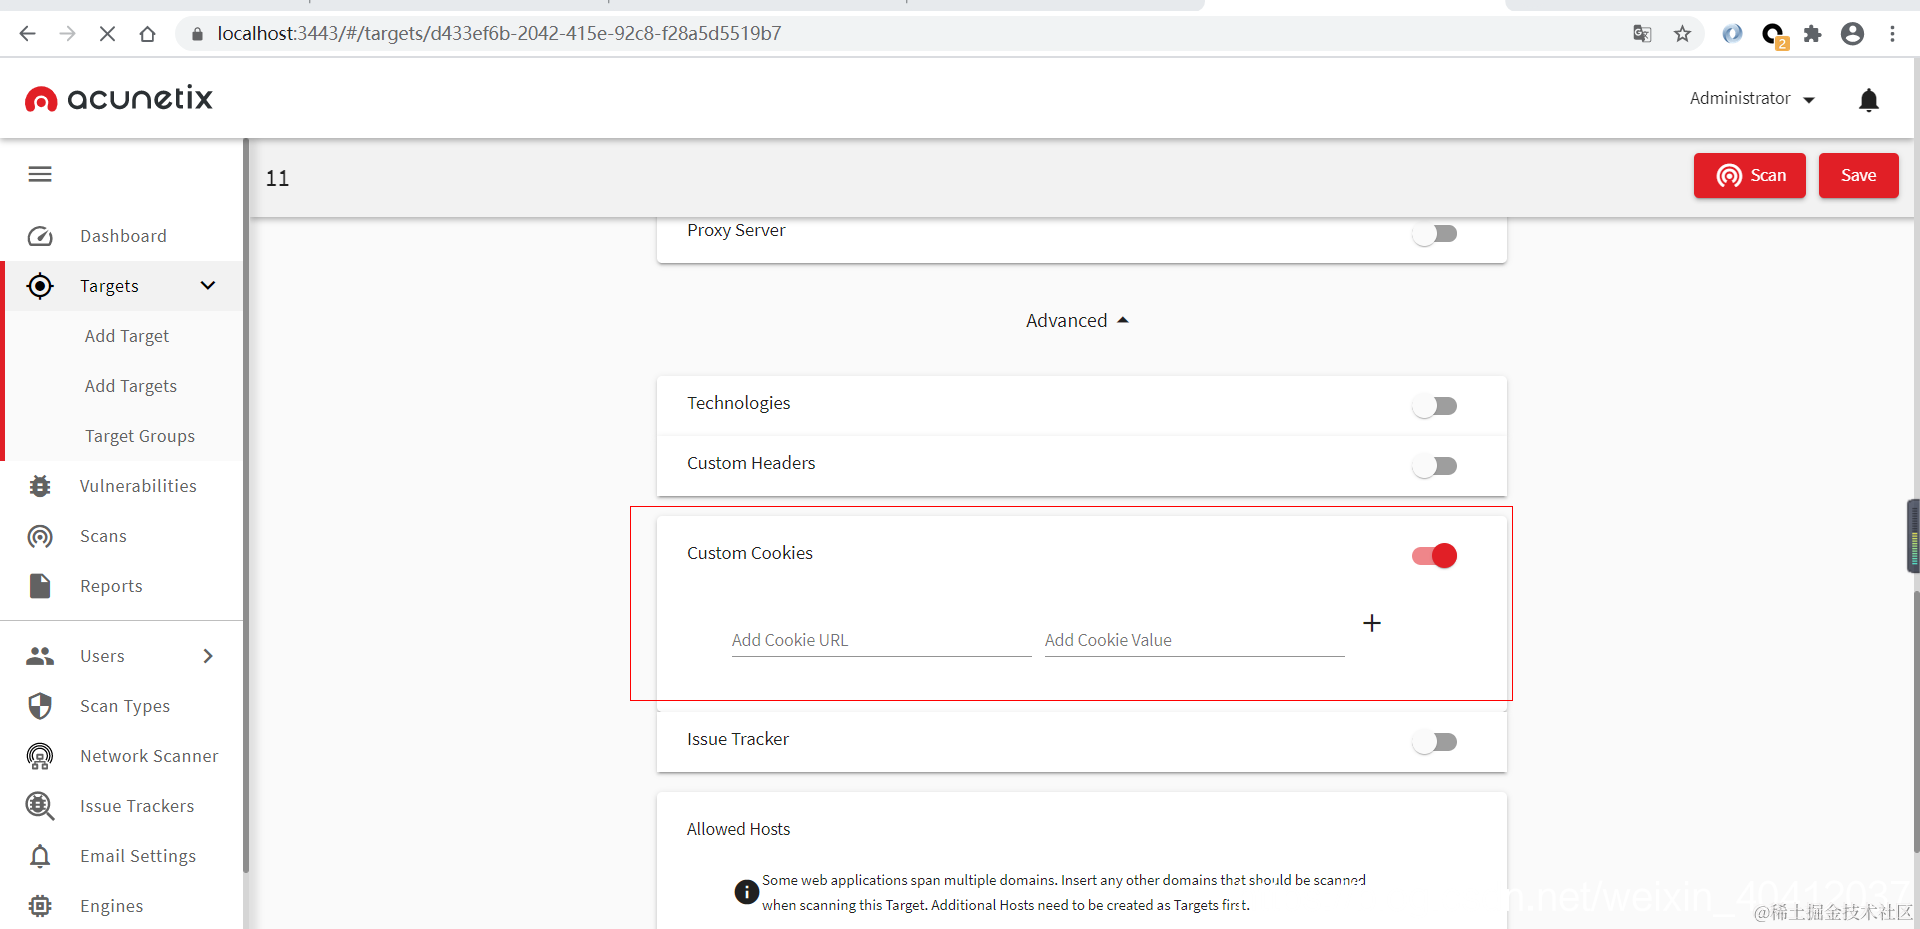Enable the Technologies toggle

pyautogui.click(x=1434, y=406)
